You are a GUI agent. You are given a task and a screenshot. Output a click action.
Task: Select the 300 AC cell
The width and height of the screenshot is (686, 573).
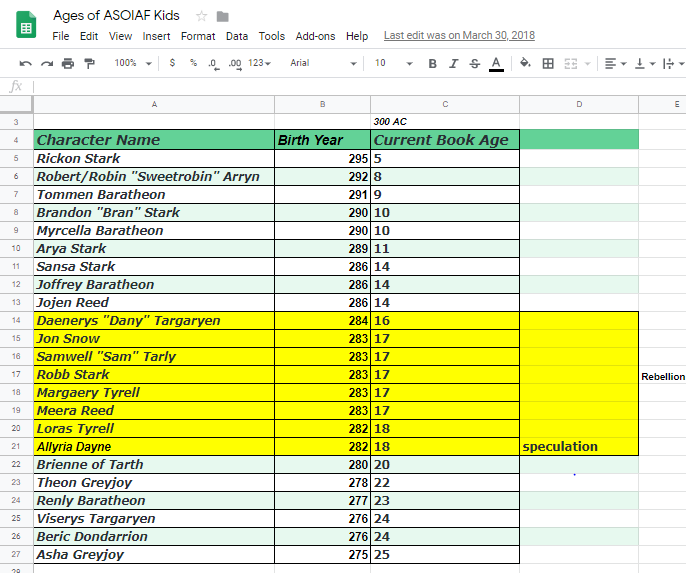445,122
